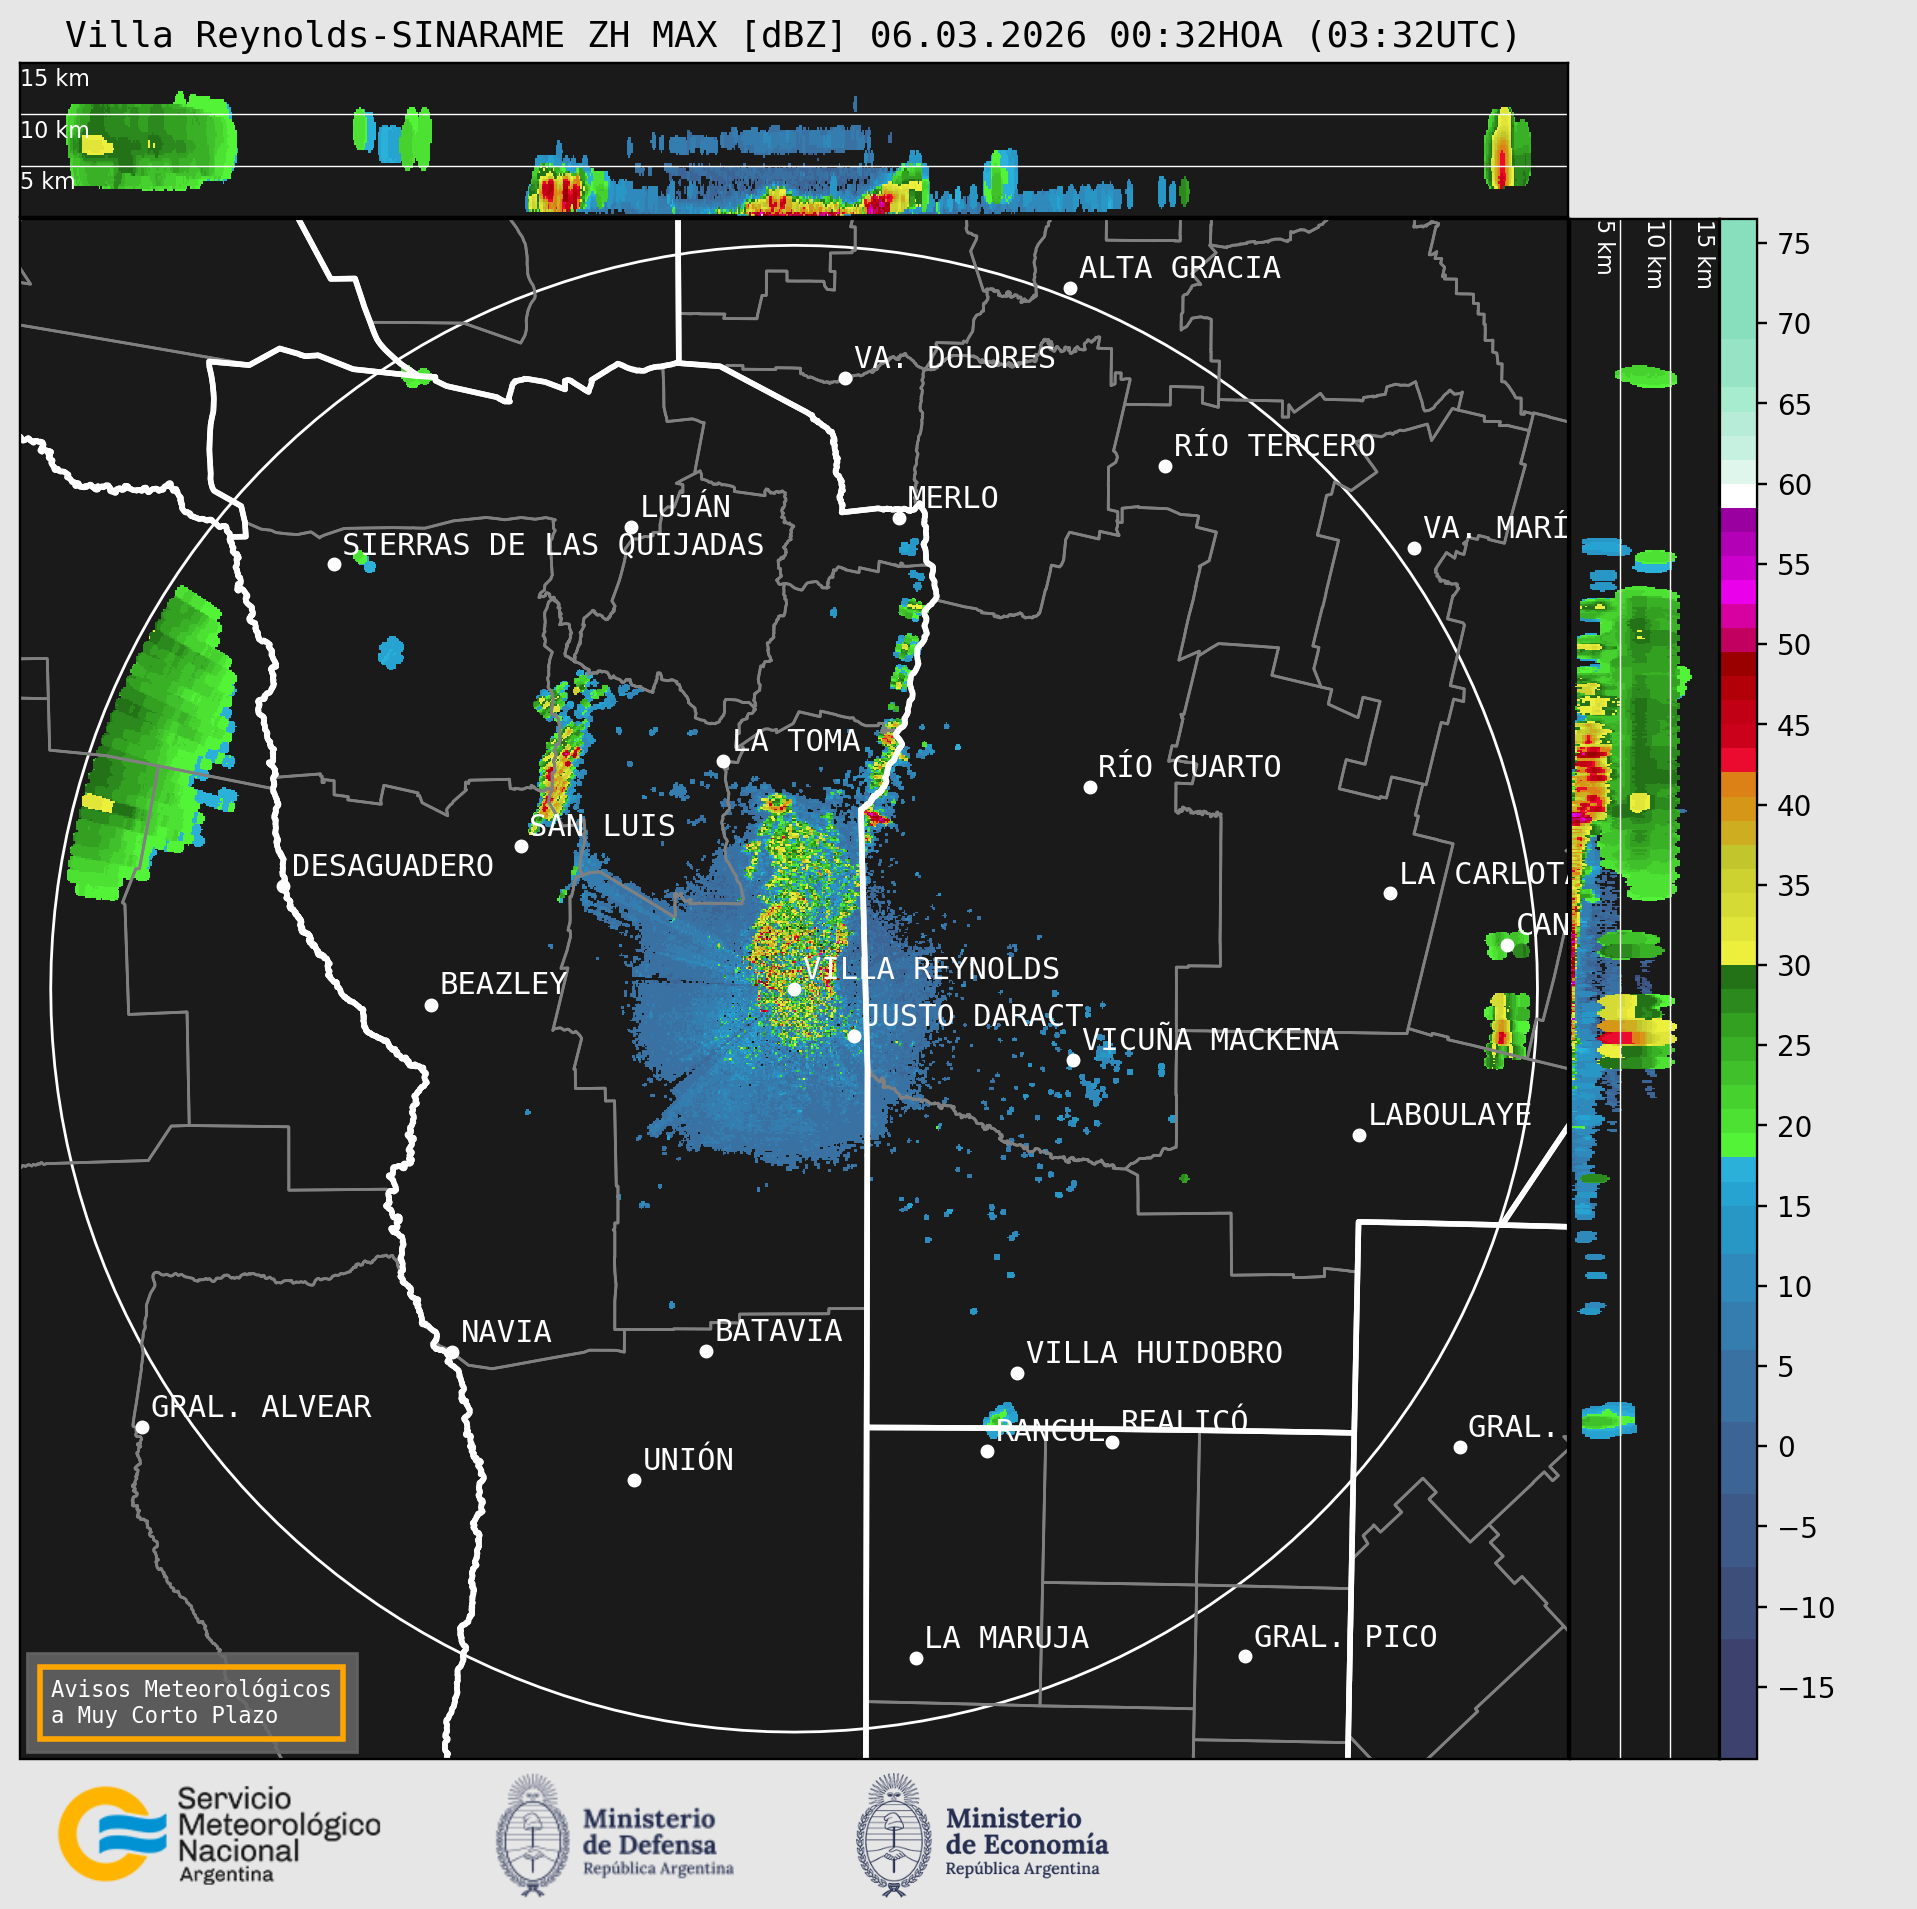
Task: Select the "JUSTO DARACT" label
Action: (x=973, y=1016)
